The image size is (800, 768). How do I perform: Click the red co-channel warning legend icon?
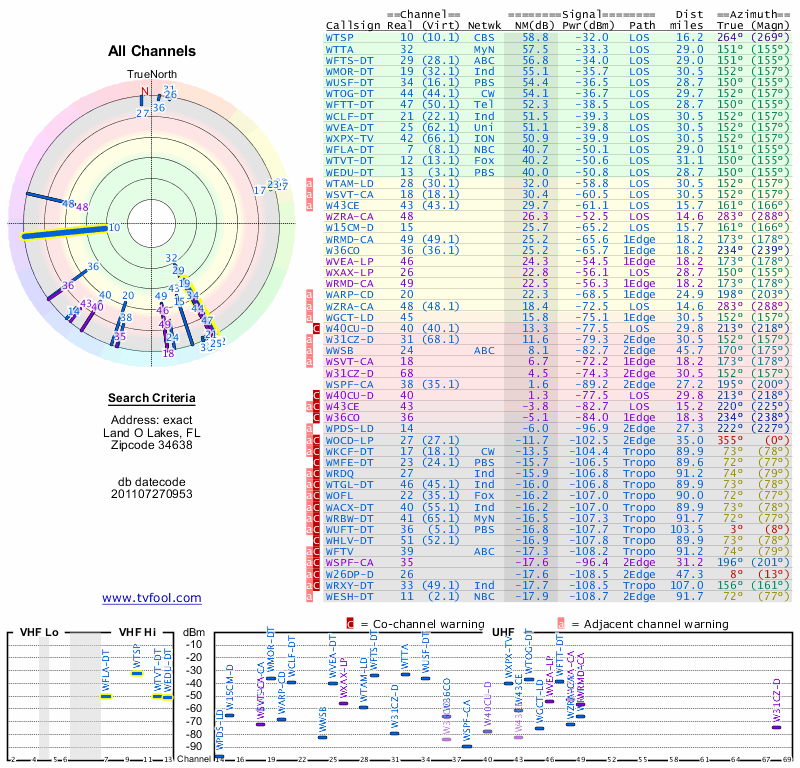[x=350, y=623]
